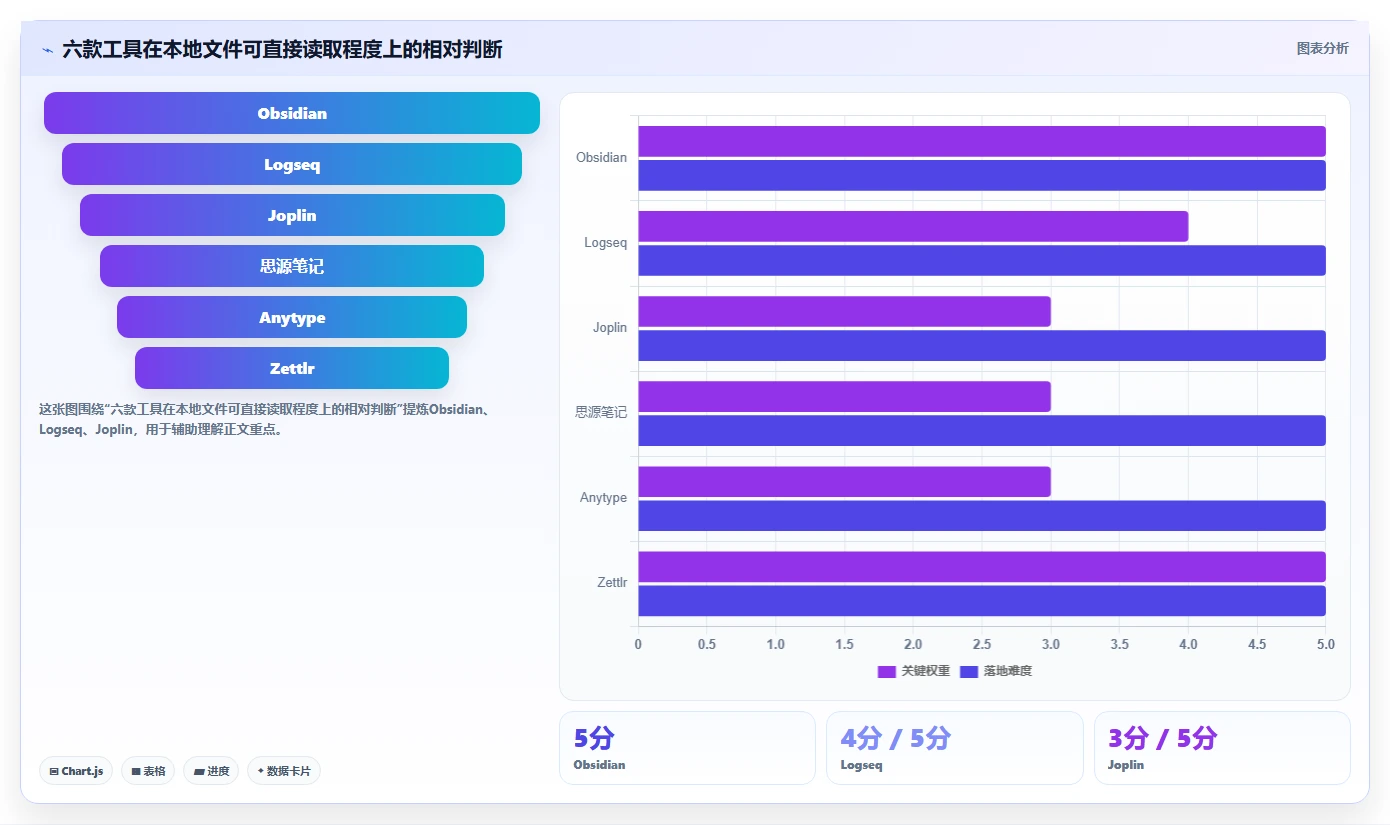Click the Logseq y-axis label
This screenshot has width=1390, height=825.
coord(606,243)
